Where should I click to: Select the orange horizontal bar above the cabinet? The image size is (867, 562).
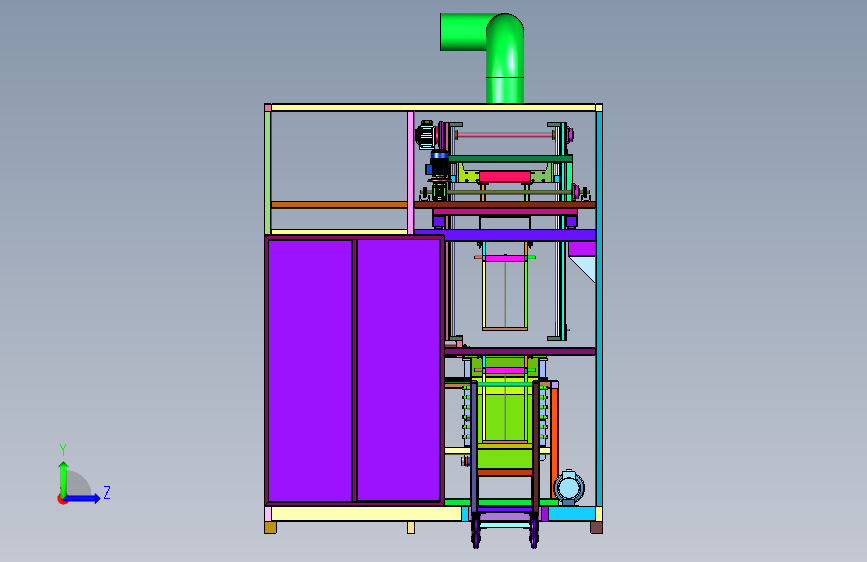click(x=340, y=205)
